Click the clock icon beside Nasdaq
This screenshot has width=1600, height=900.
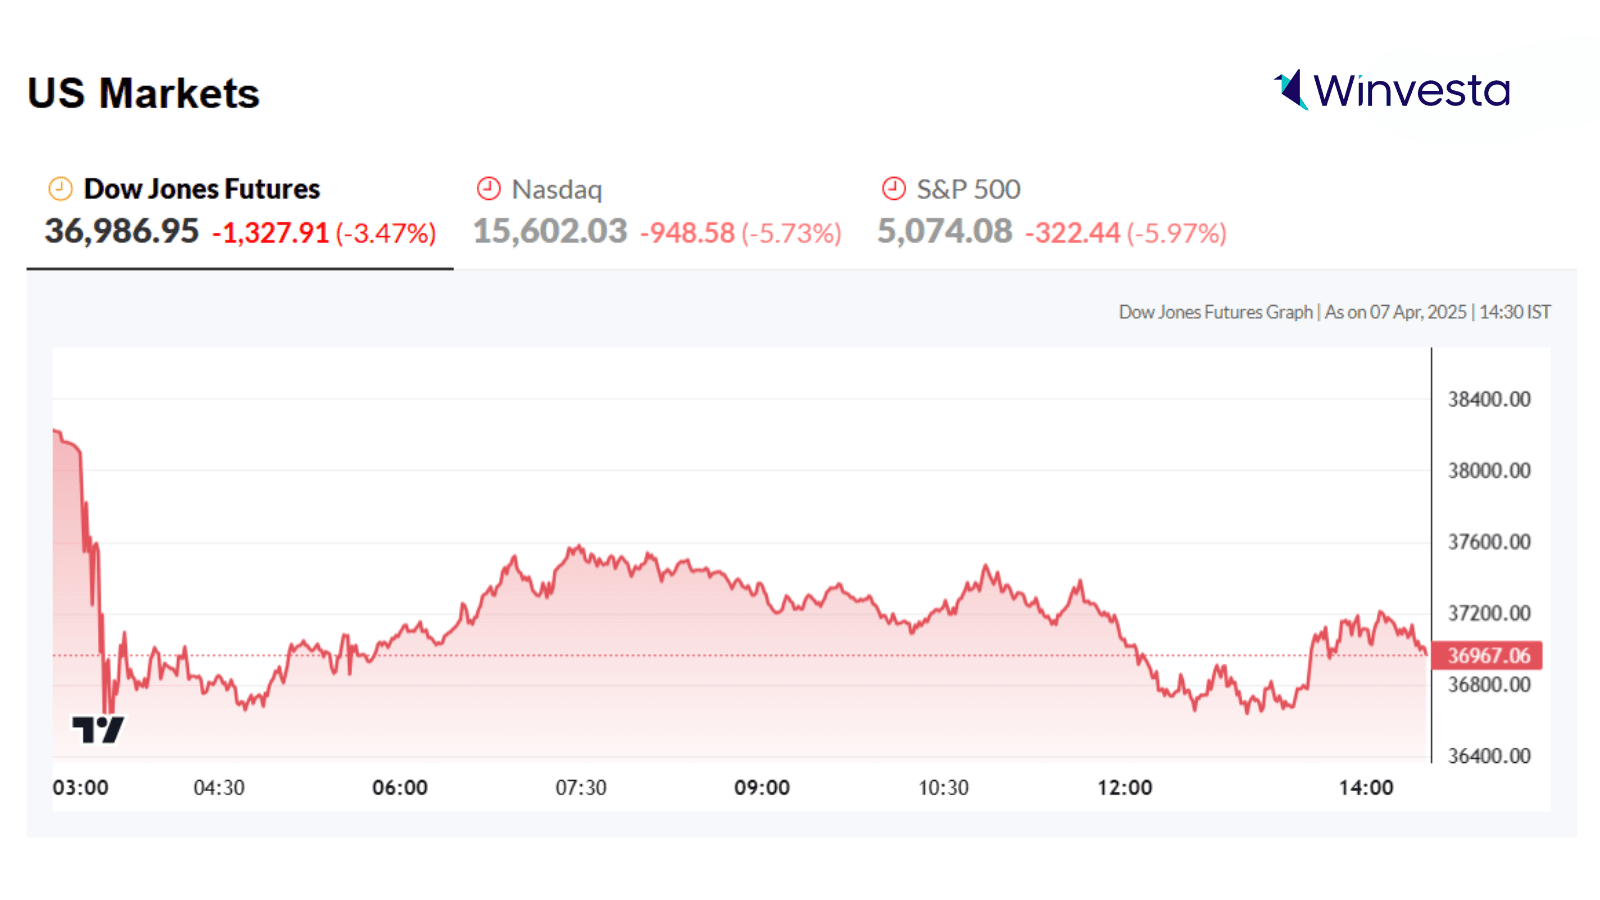(488, 189)
